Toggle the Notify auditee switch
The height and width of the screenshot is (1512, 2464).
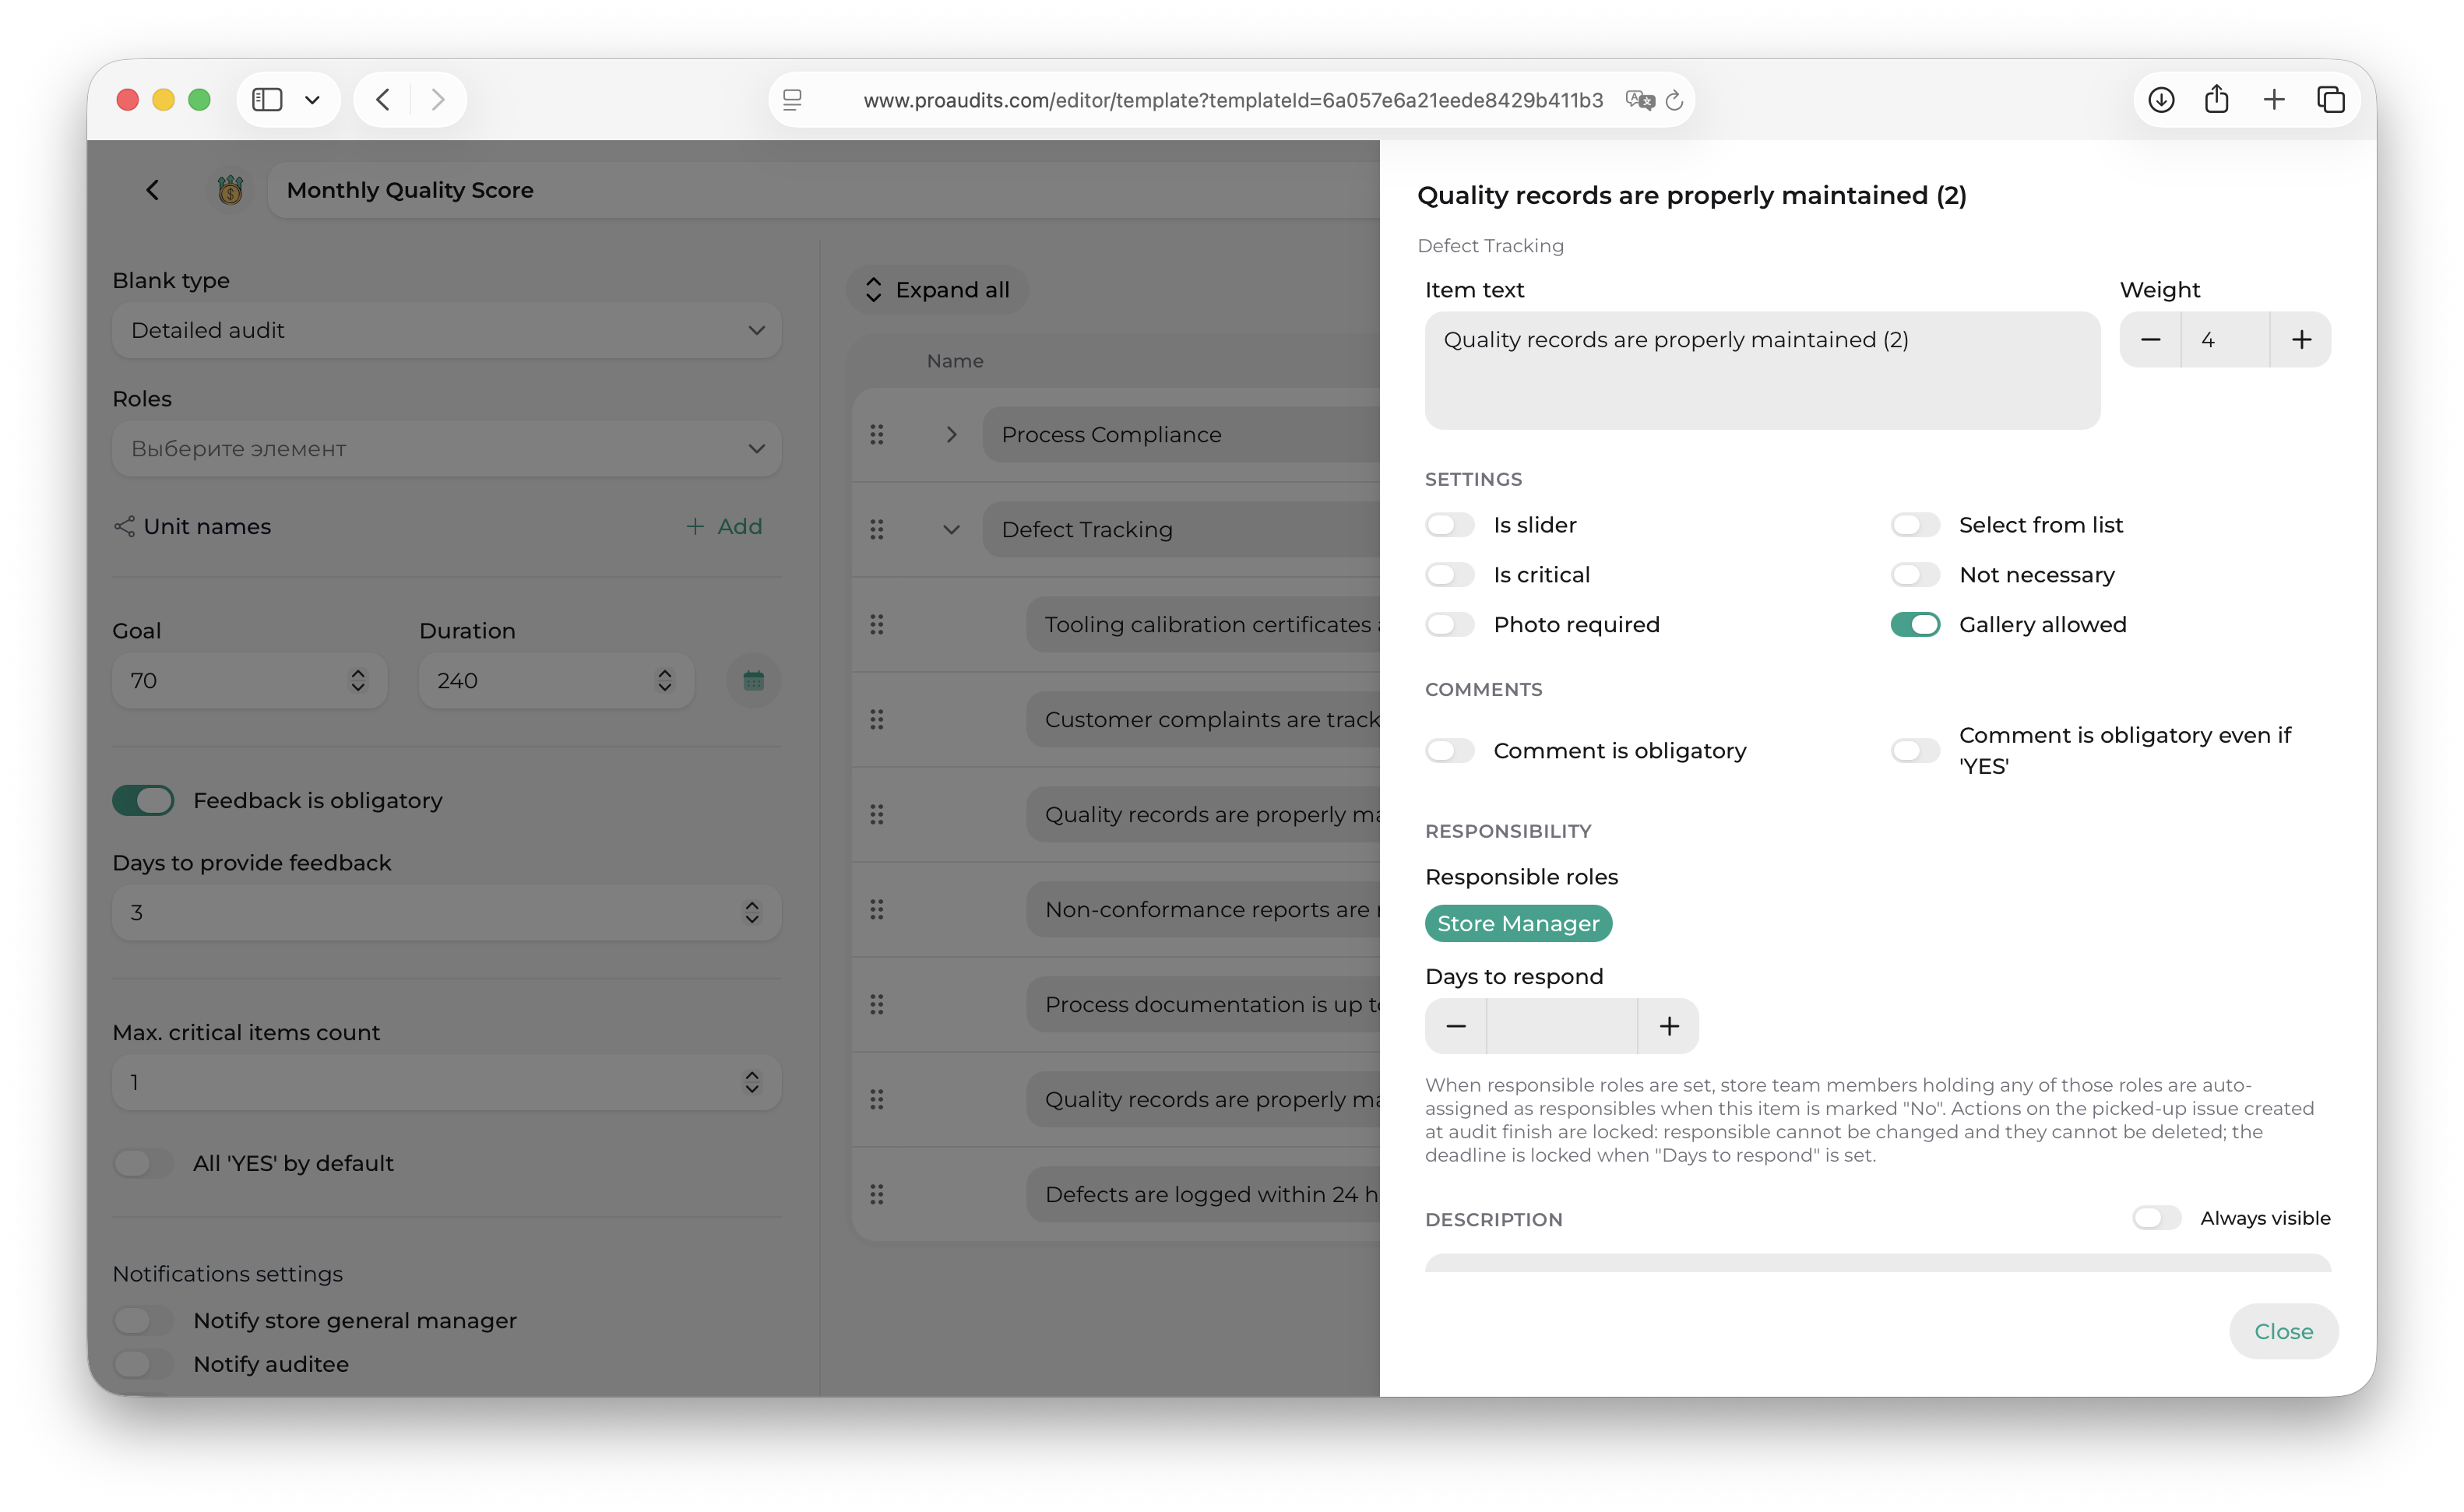click(x=143, y=1364)
